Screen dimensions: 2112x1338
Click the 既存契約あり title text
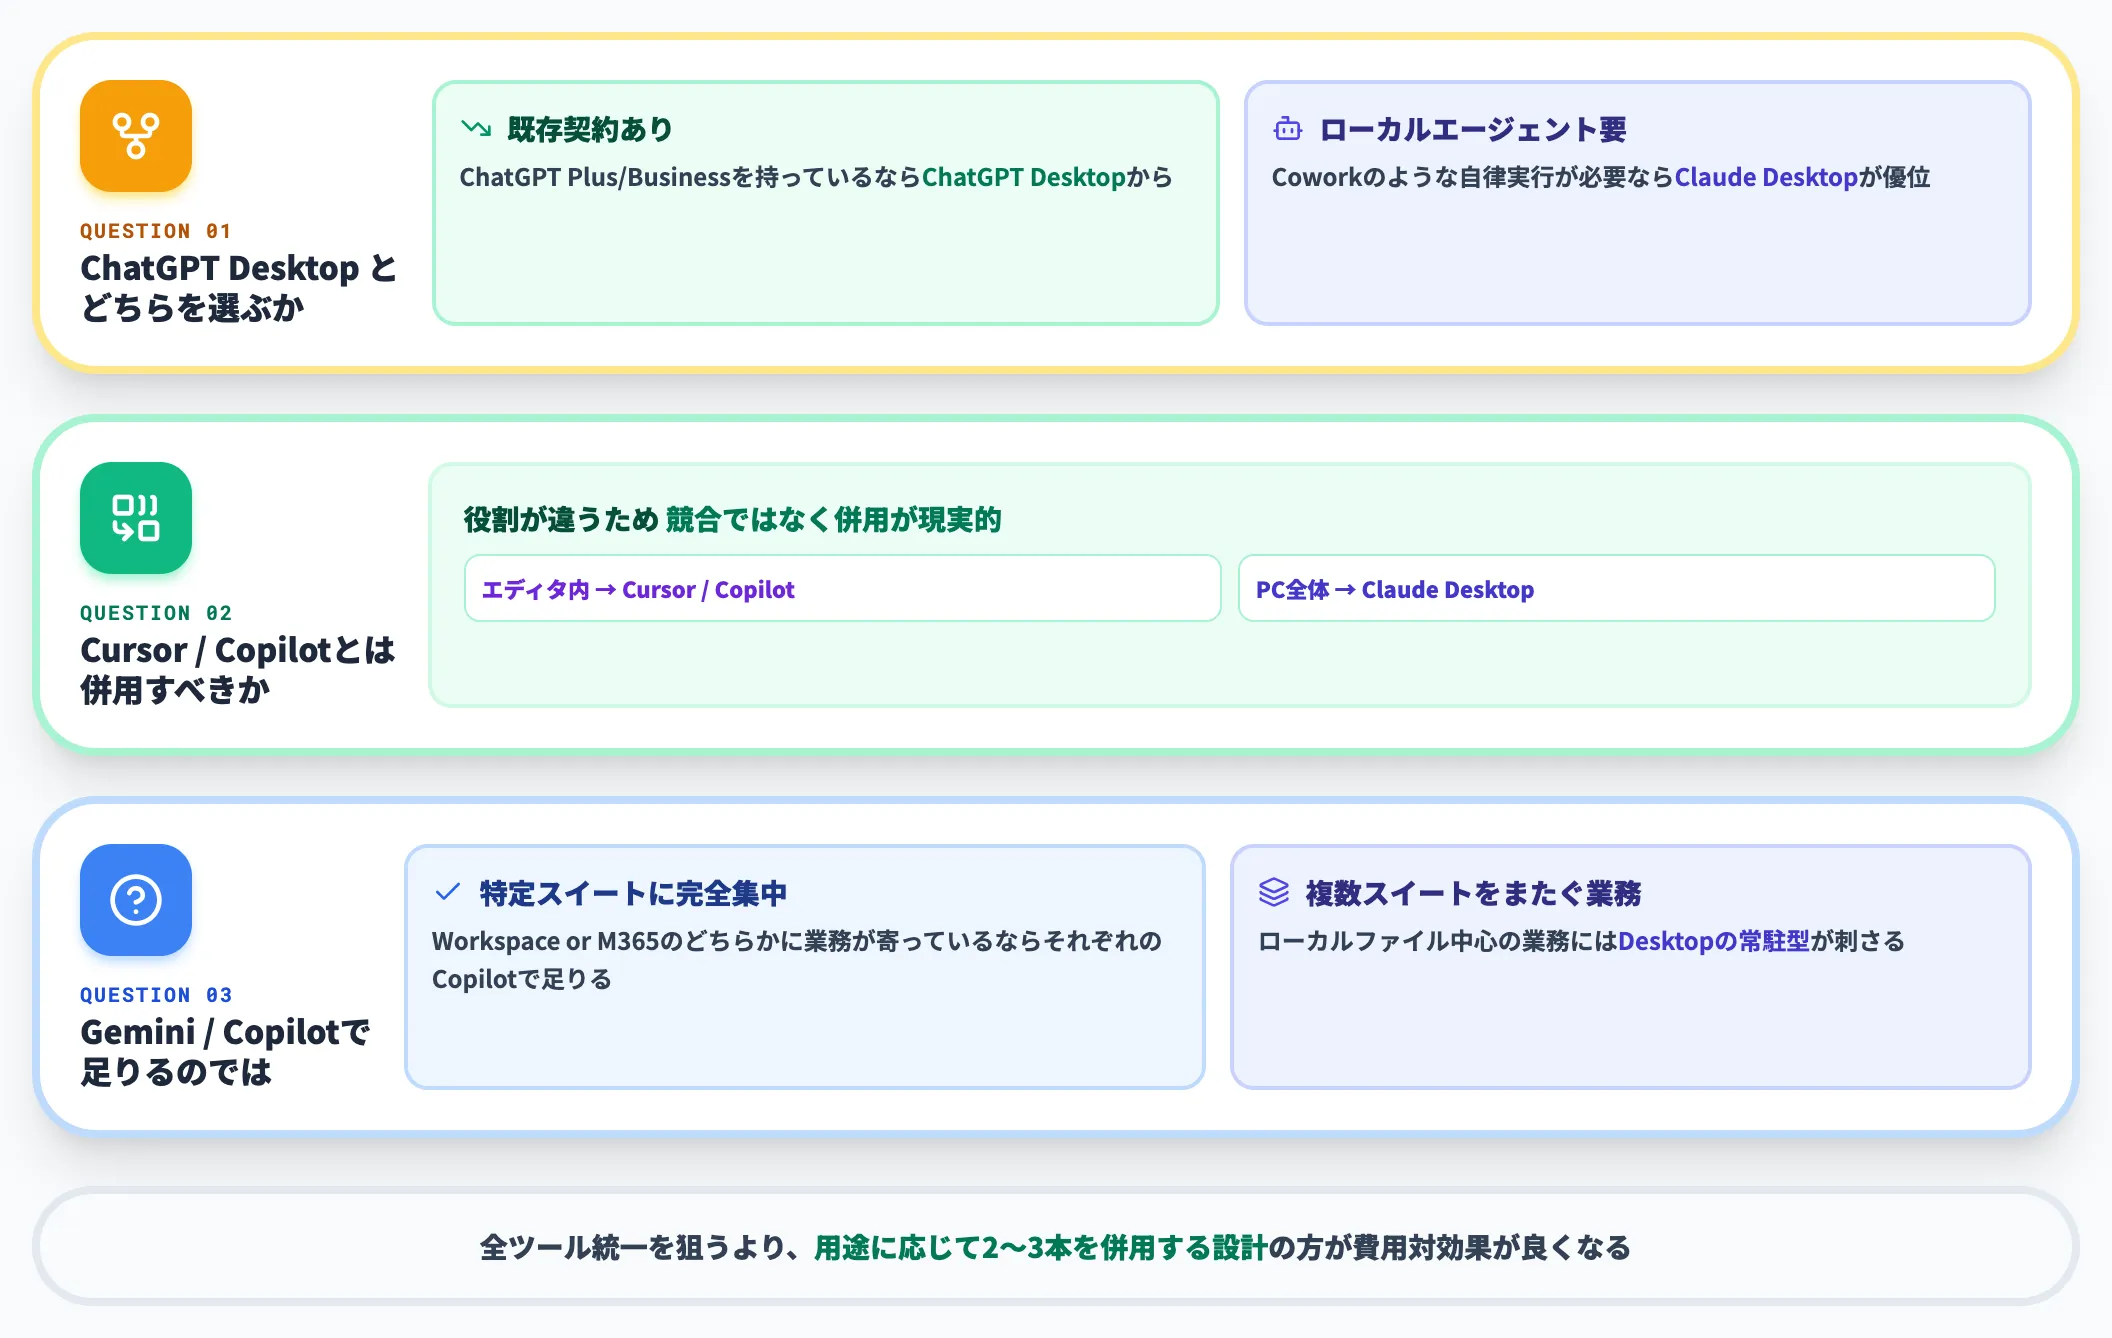pyautogui.click(x=590, y=129)
